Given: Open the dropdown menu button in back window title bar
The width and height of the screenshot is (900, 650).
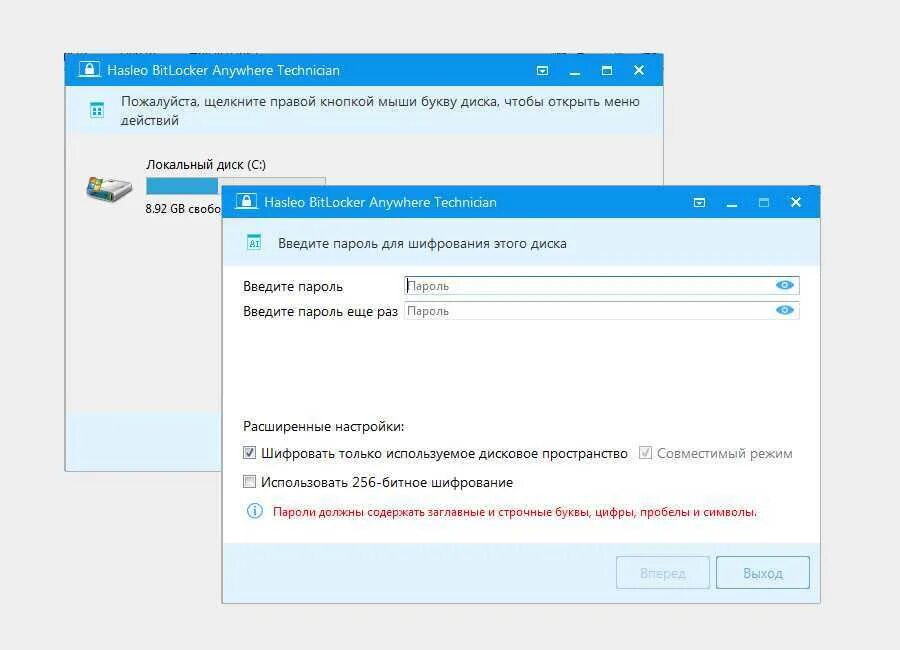Looking at the screenshot, I should pyautogui.click(x=542, y=71).
